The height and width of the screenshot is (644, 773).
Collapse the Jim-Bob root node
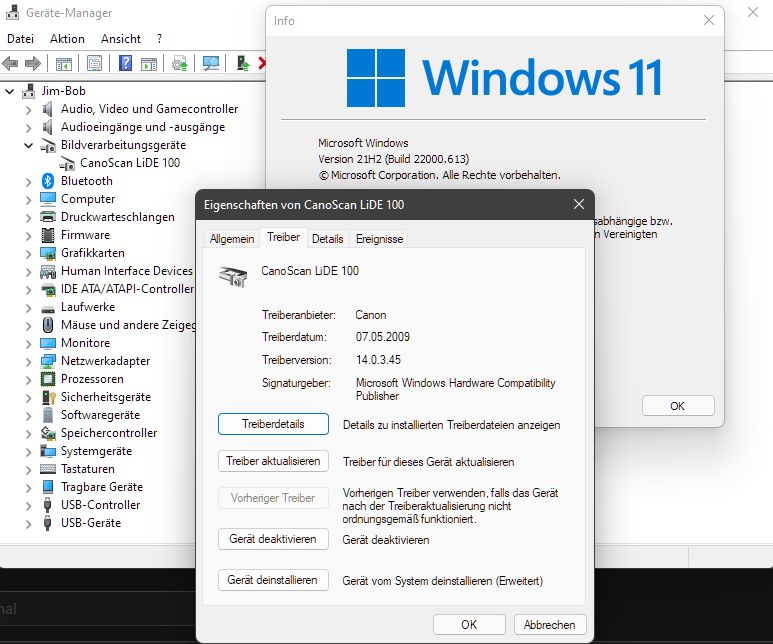(9, 91)
